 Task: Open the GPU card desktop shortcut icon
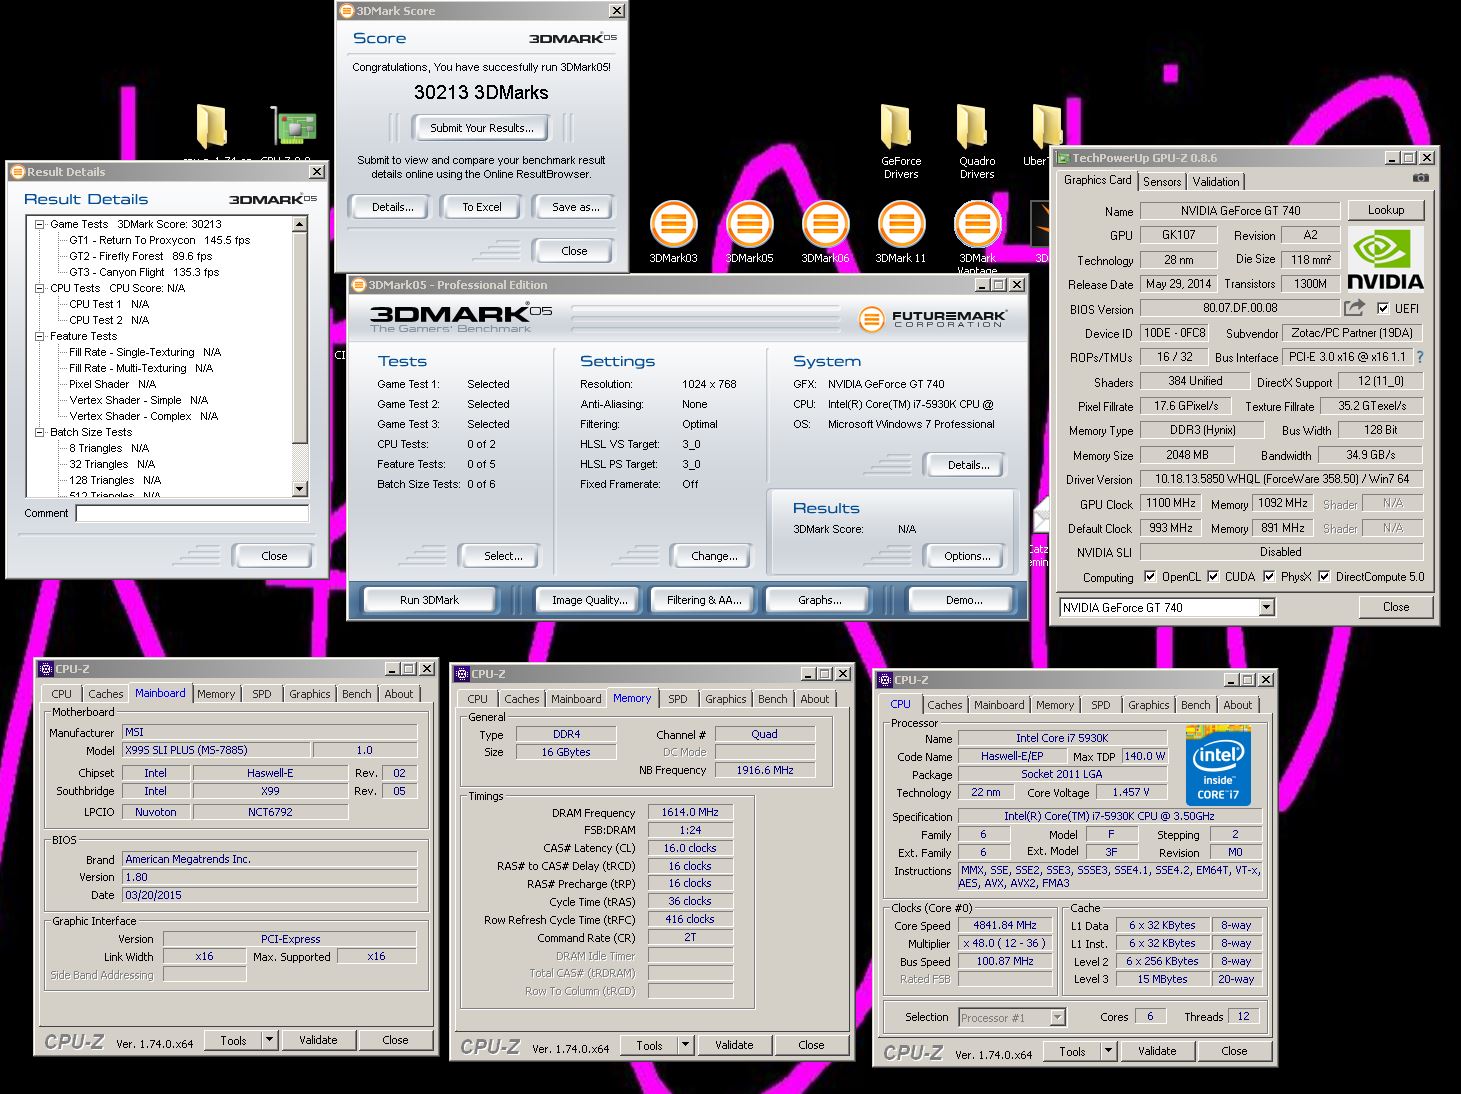pos(295,127)
